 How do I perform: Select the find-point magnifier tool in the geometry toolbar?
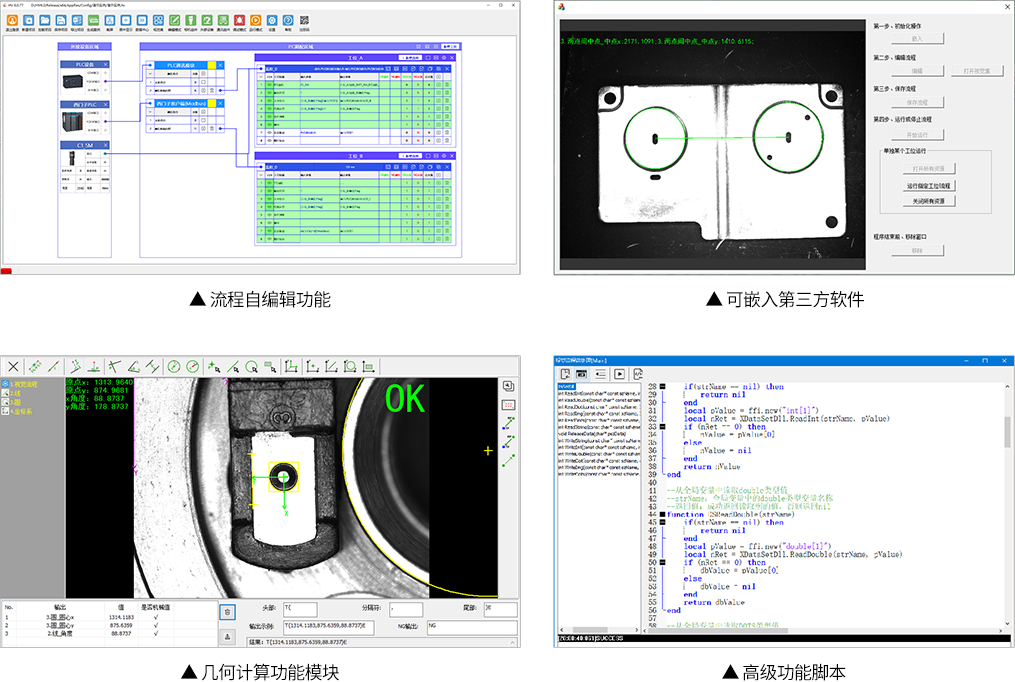coord(214,367)
